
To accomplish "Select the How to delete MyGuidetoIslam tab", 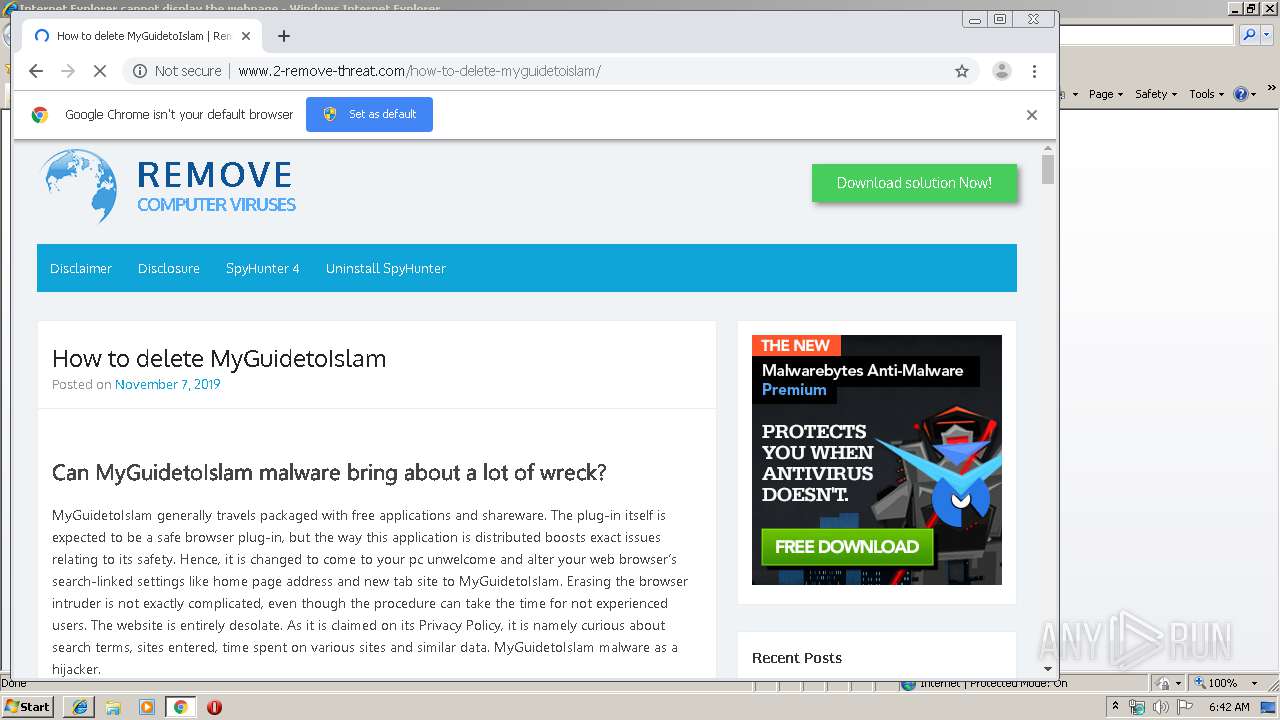I will [142, 36].
